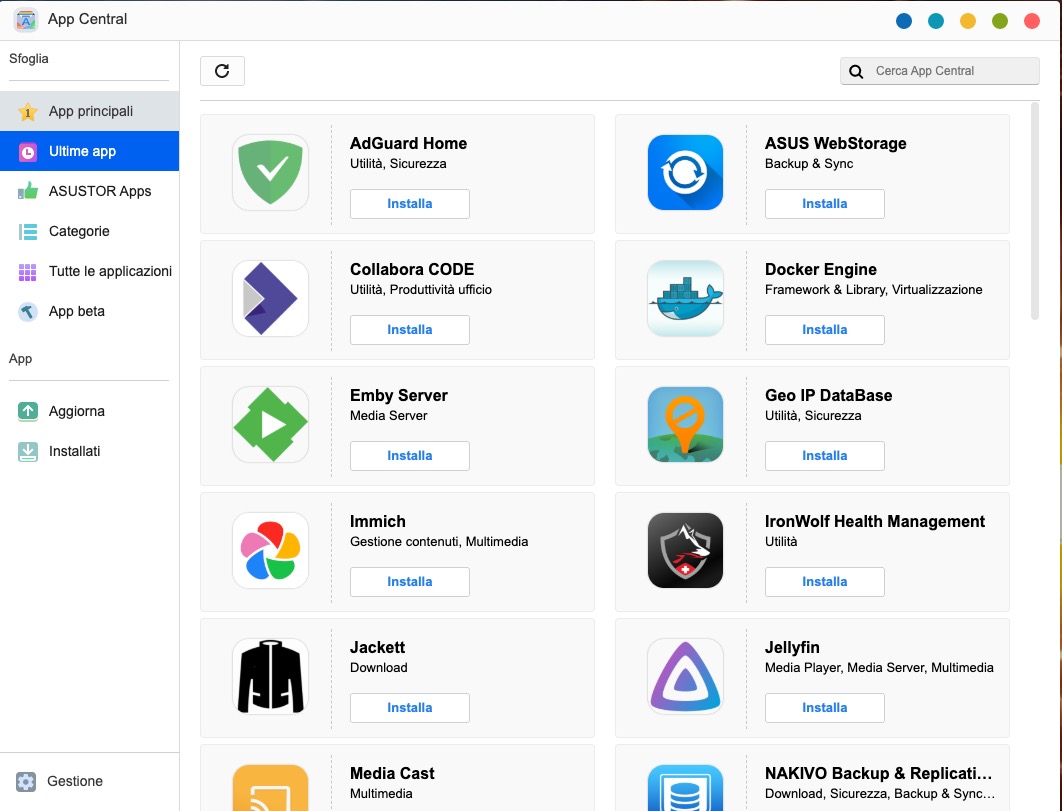The image size is (1062, 811).
Task: Show Tutte le applicazioni
Action: 89,271
